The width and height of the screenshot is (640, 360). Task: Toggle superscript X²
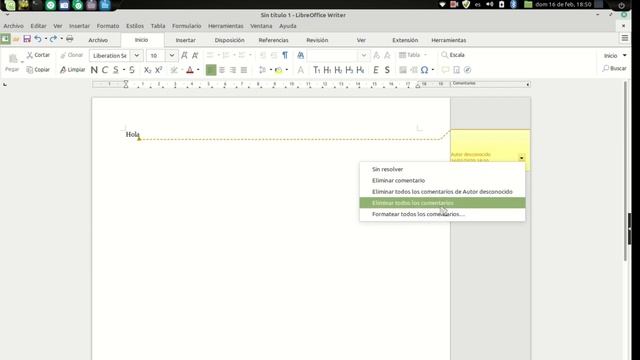pos(159,70)
